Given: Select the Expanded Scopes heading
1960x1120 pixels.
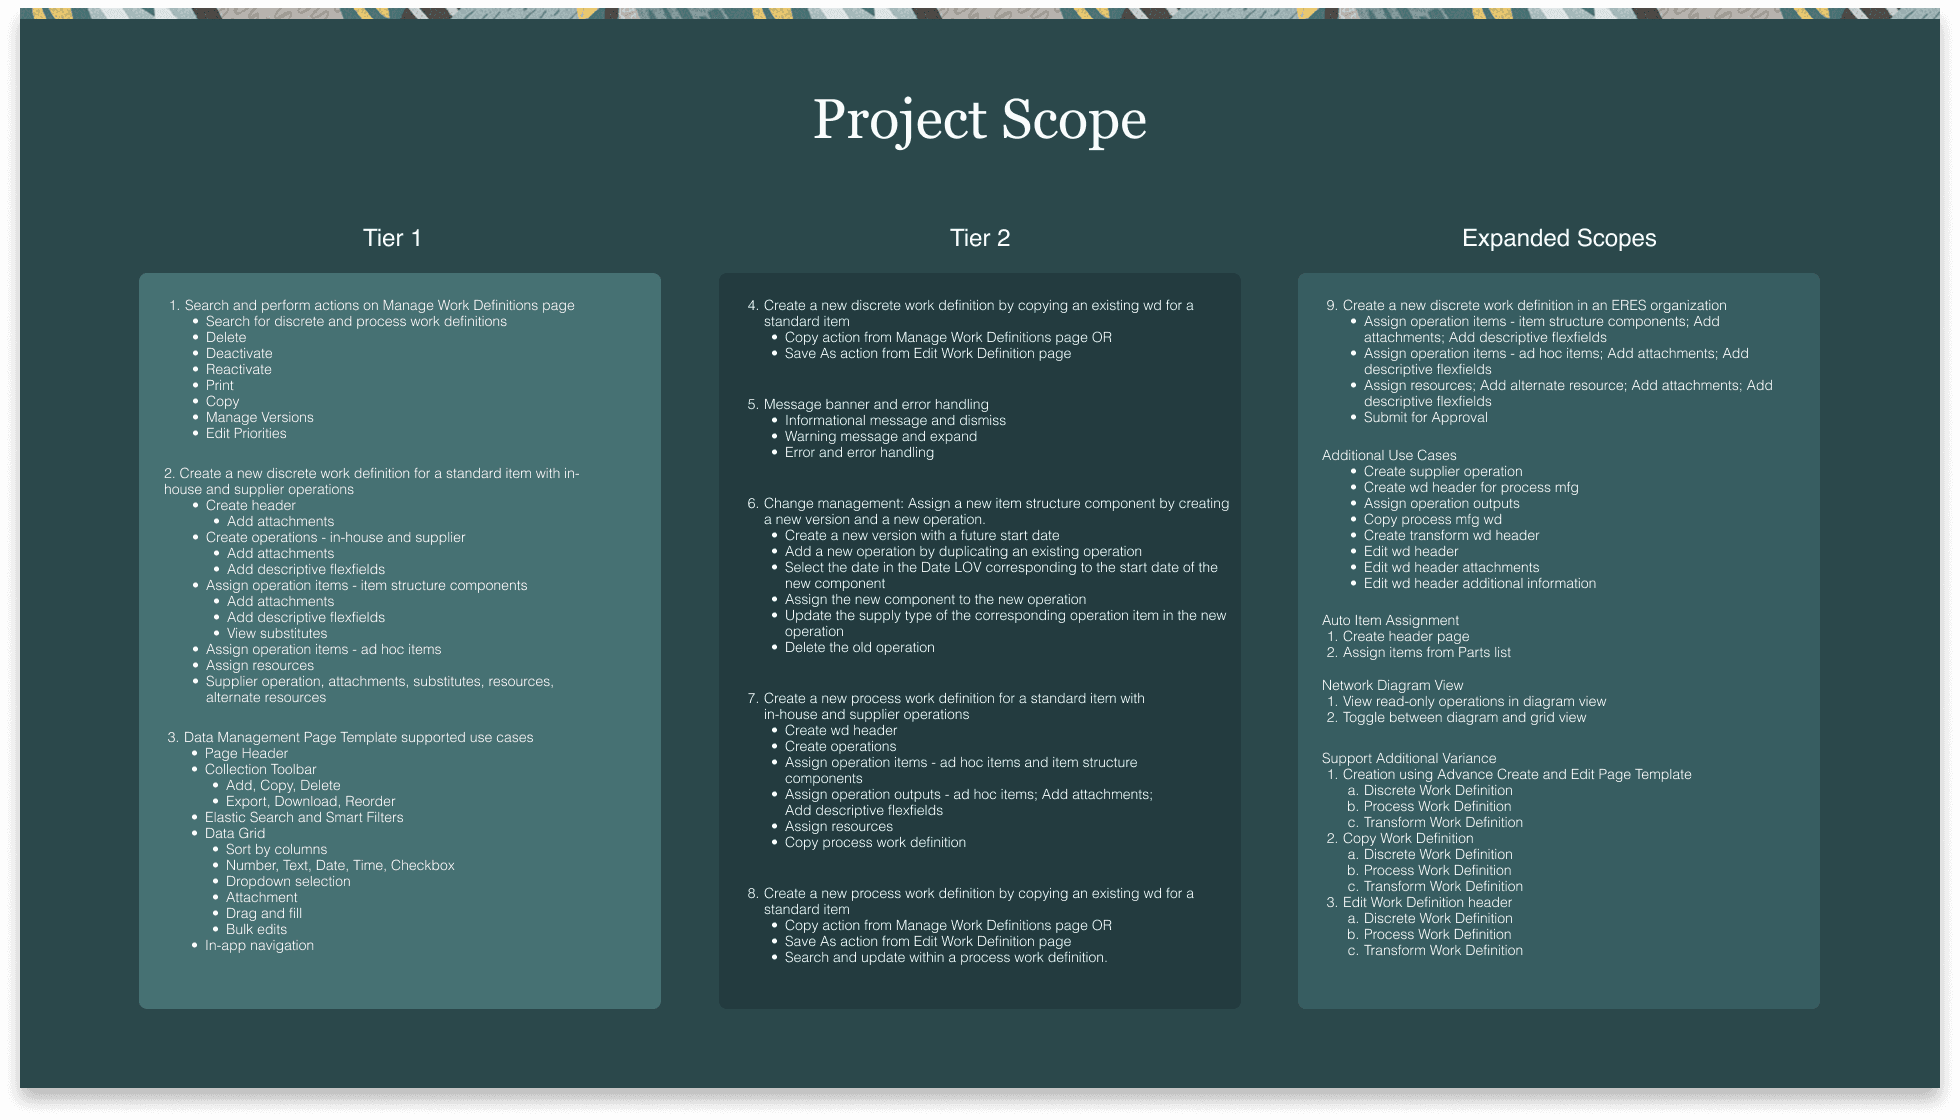Looking at the screenshot, I should (1558, 238).
